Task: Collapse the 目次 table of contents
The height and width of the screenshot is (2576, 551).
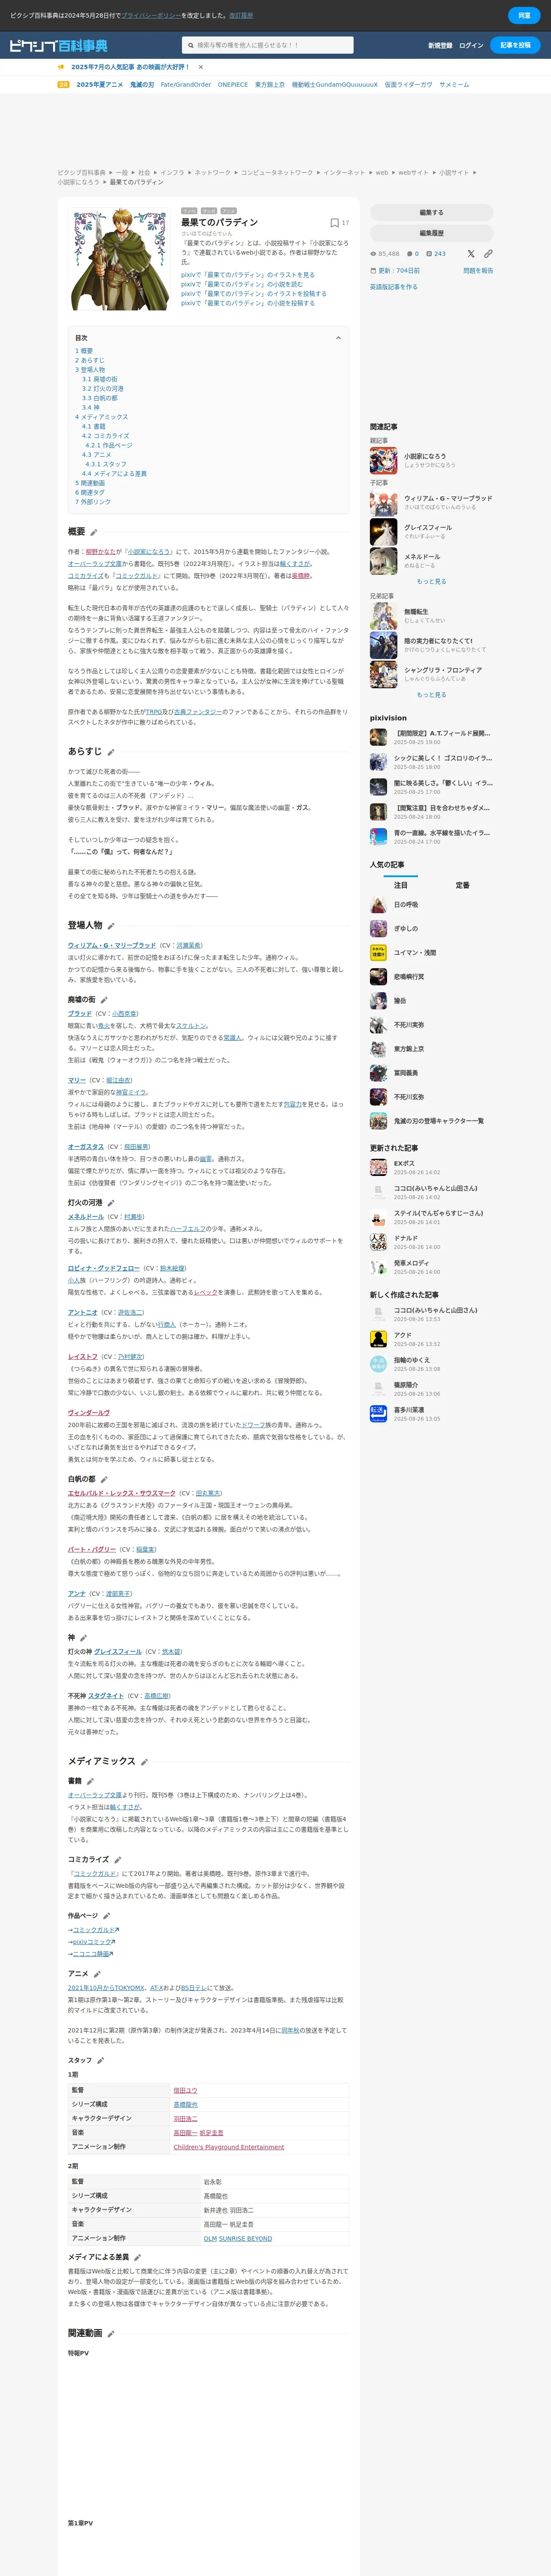Action: click(x=338, y=338)
